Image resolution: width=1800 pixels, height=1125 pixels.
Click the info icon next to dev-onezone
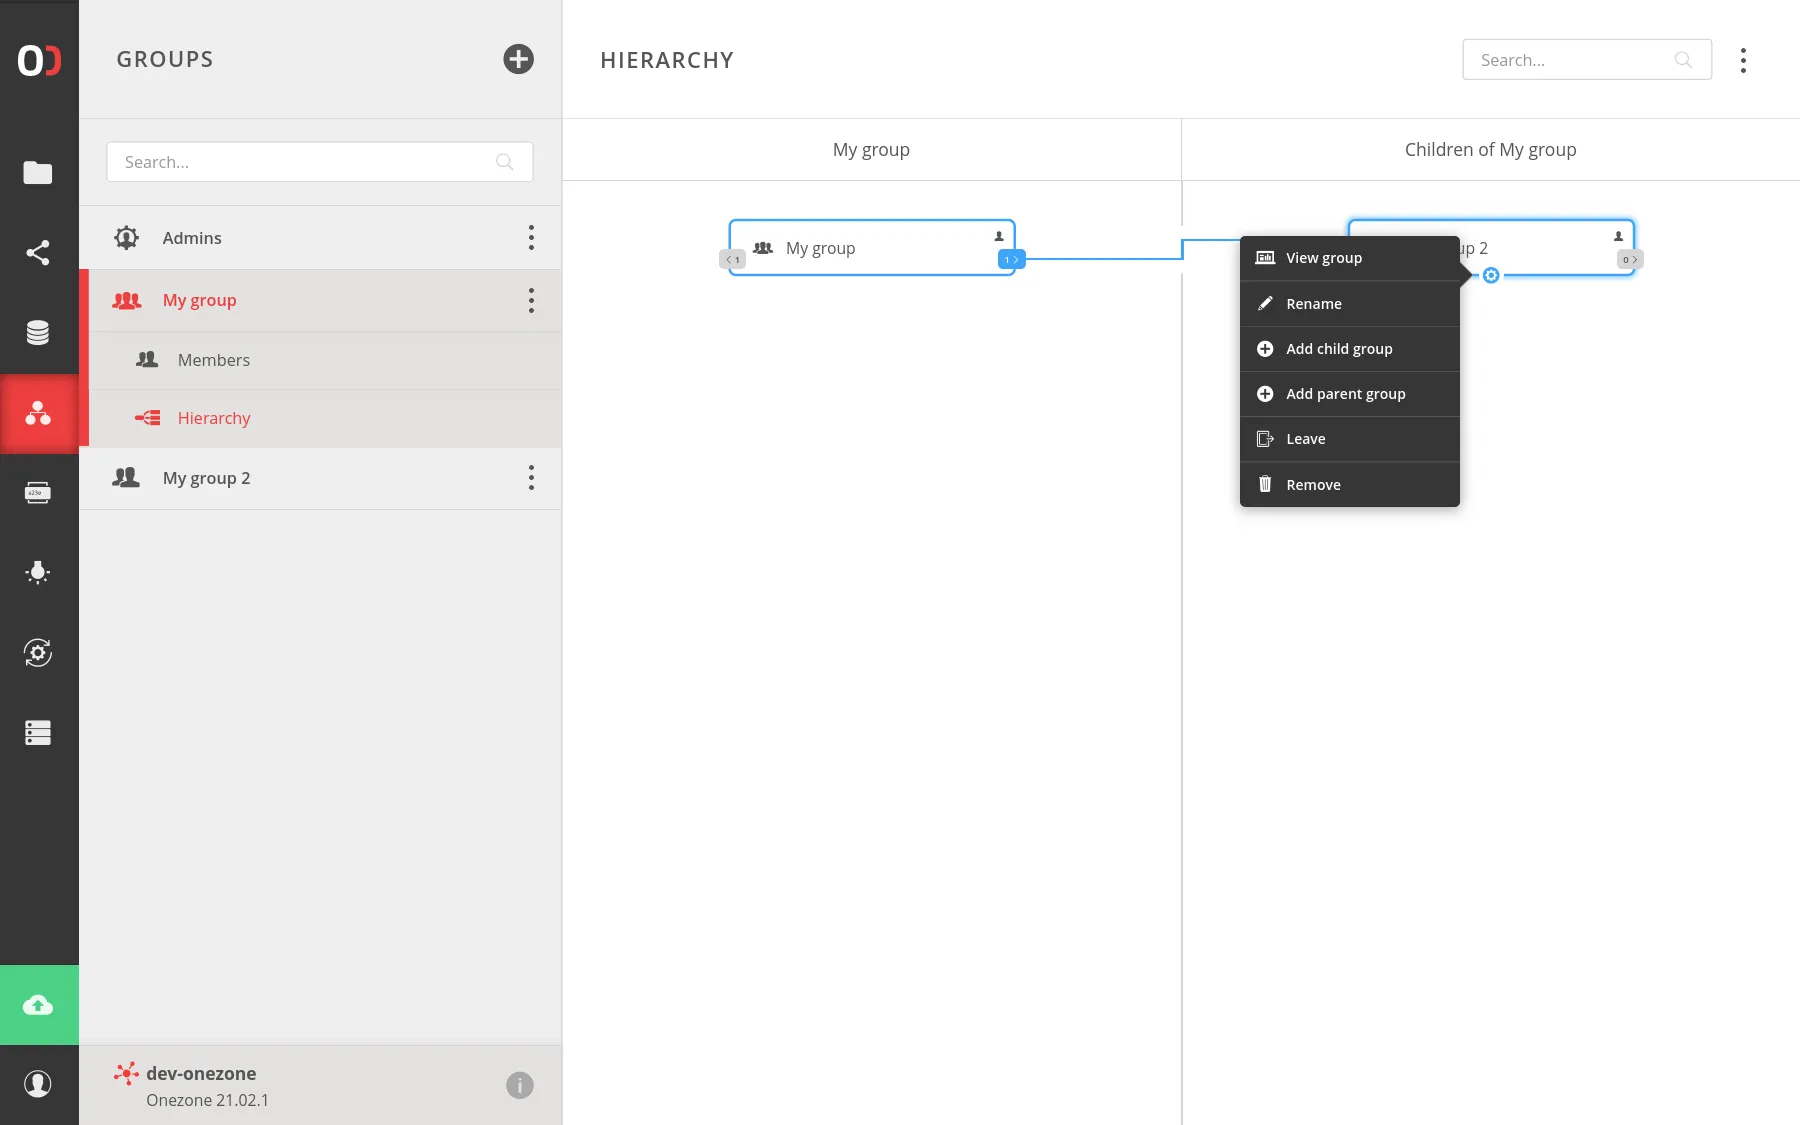519,1084
